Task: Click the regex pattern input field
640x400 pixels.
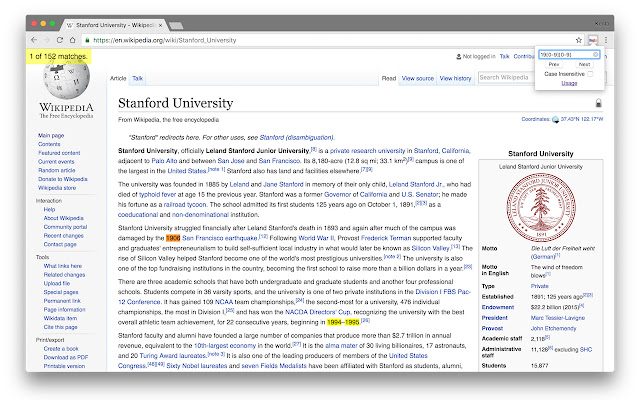Action: [x=565, y=54]
